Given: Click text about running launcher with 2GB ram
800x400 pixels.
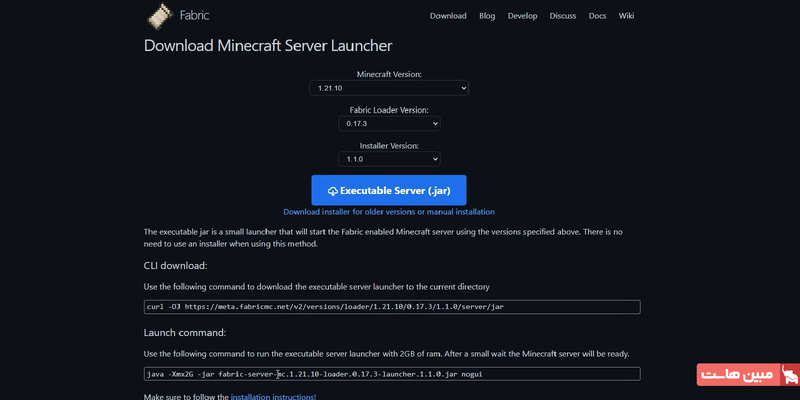Looking at the screenshot, I should click(x=387, y=354).
